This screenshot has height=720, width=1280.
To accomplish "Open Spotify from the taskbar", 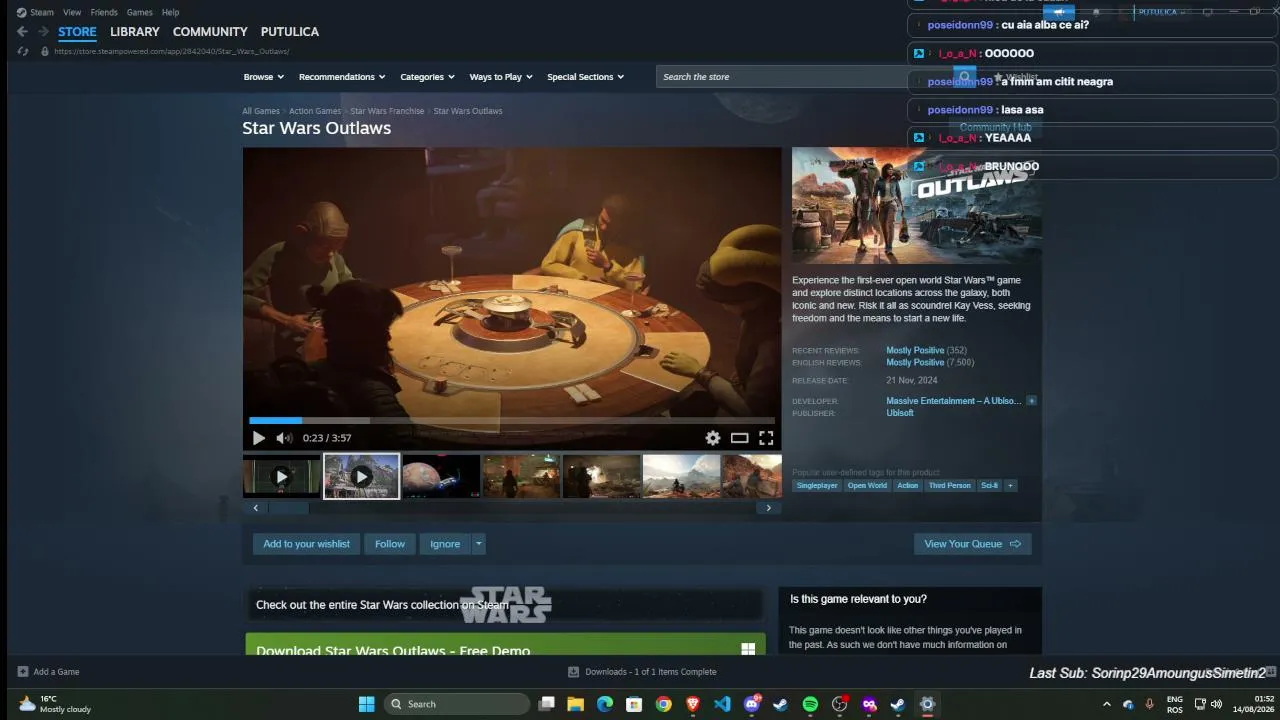I will (810, 704).
